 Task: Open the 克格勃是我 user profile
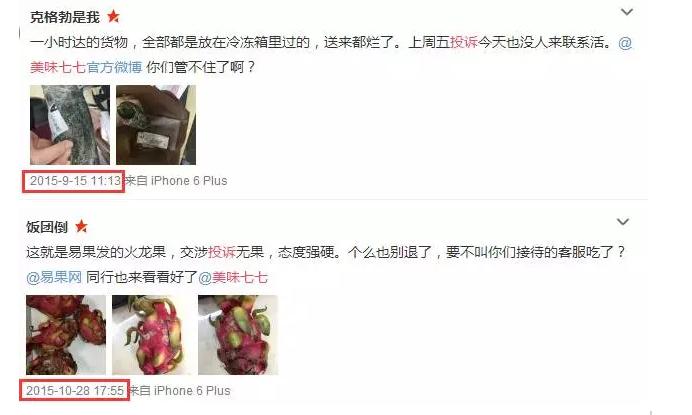coord(65,17)
